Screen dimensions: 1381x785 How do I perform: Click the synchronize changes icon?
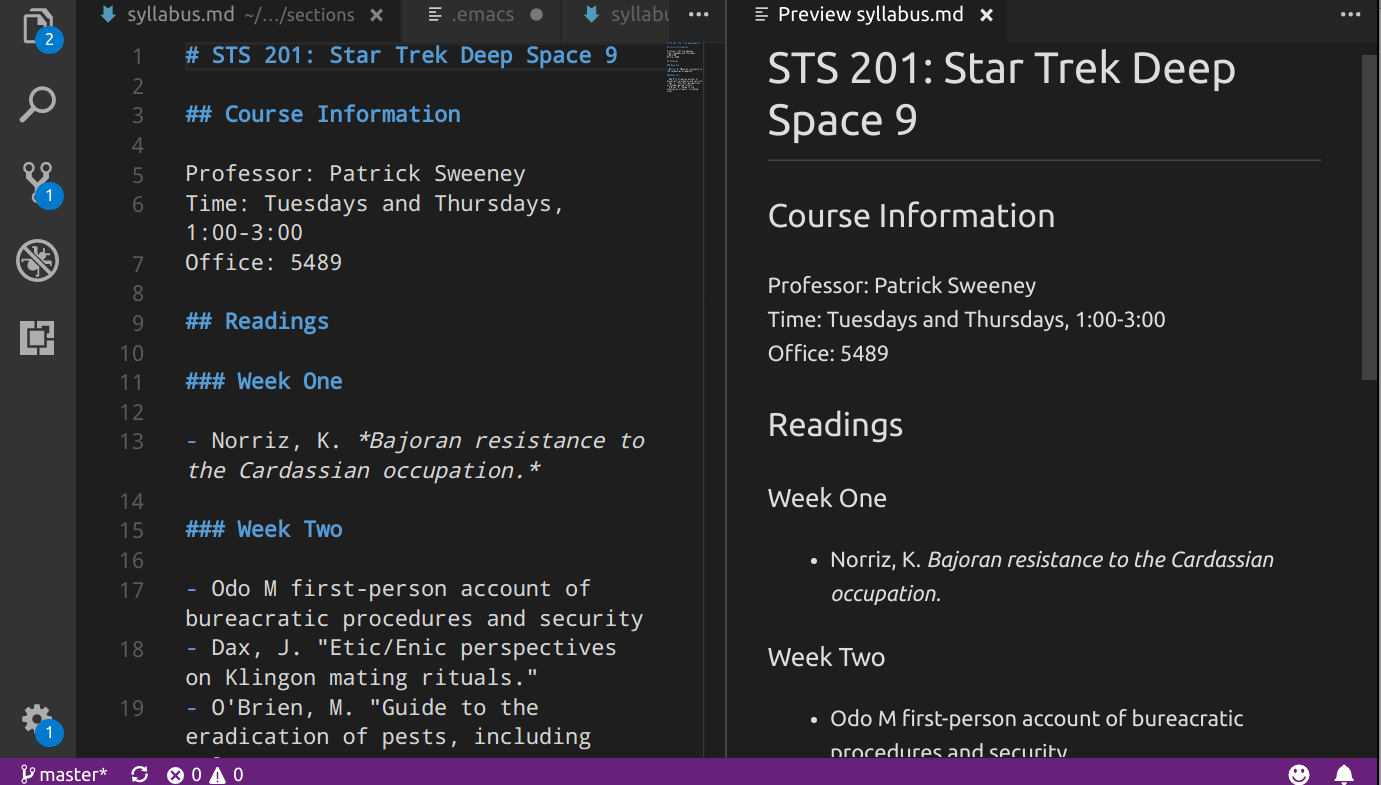pyautogui.click(x=140, y=774)
